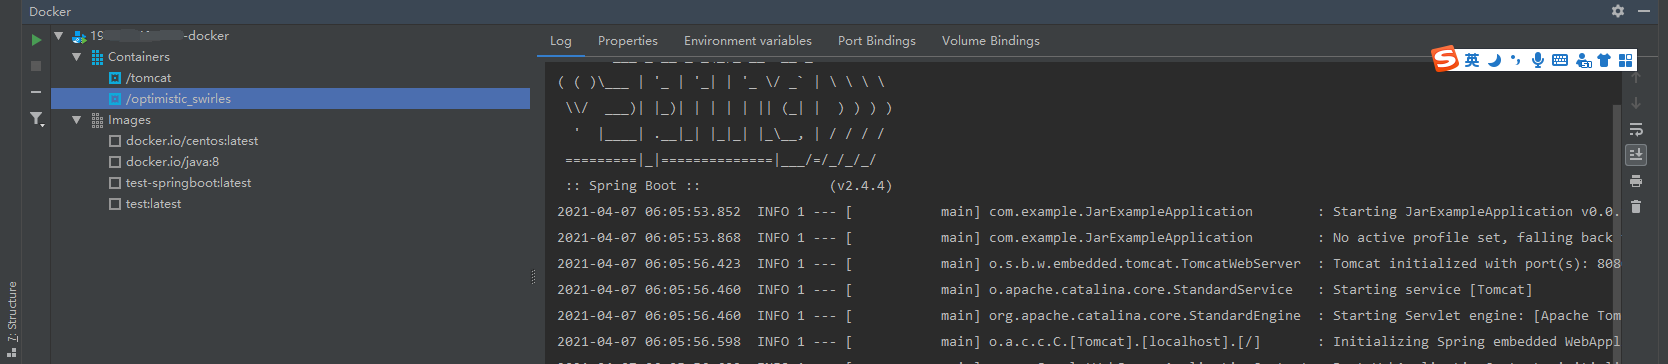The image size is (1668, 364).
Task: Click the Stop square button in Docker toolbar
Action: [36, 66]
